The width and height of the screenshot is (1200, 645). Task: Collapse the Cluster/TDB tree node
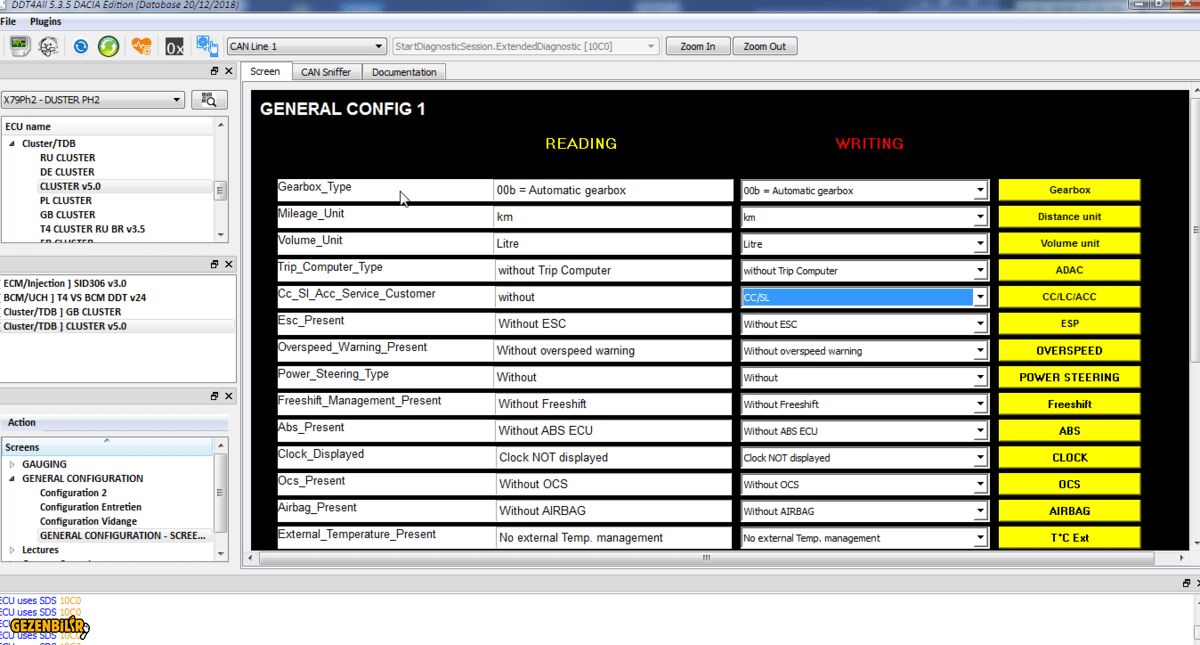[13, 144]
